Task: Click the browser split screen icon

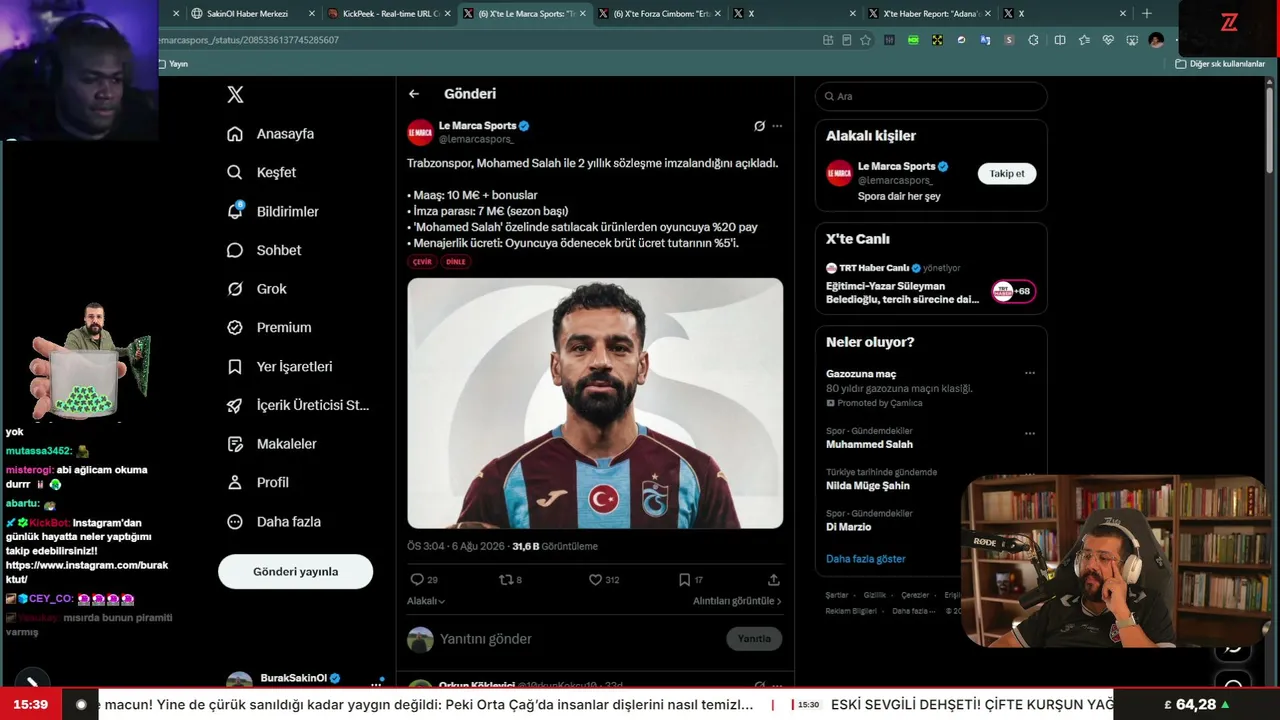Action: click(x=1060, y=40)
